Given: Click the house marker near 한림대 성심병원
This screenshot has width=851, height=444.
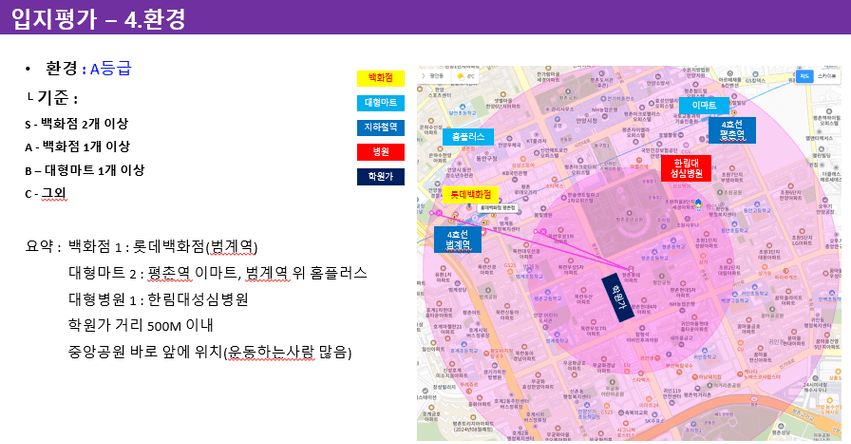Looking at the screenshot, I should click(x=698, y=205).
